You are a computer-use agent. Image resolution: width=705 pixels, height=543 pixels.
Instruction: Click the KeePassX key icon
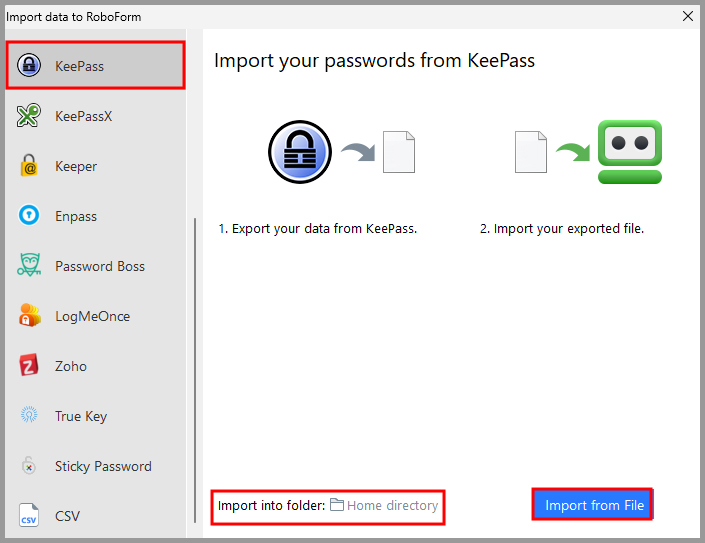(x=29, y=117)
